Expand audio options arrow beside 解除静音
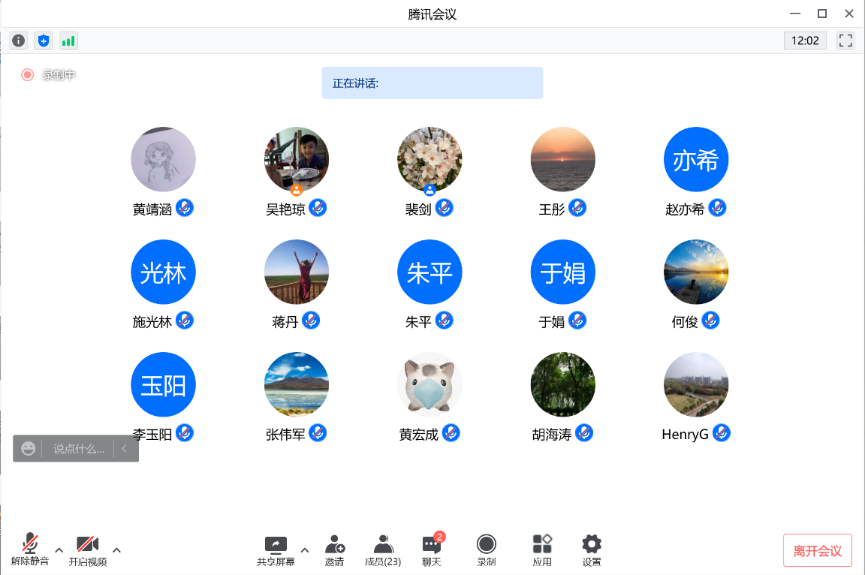 (59, 550)
